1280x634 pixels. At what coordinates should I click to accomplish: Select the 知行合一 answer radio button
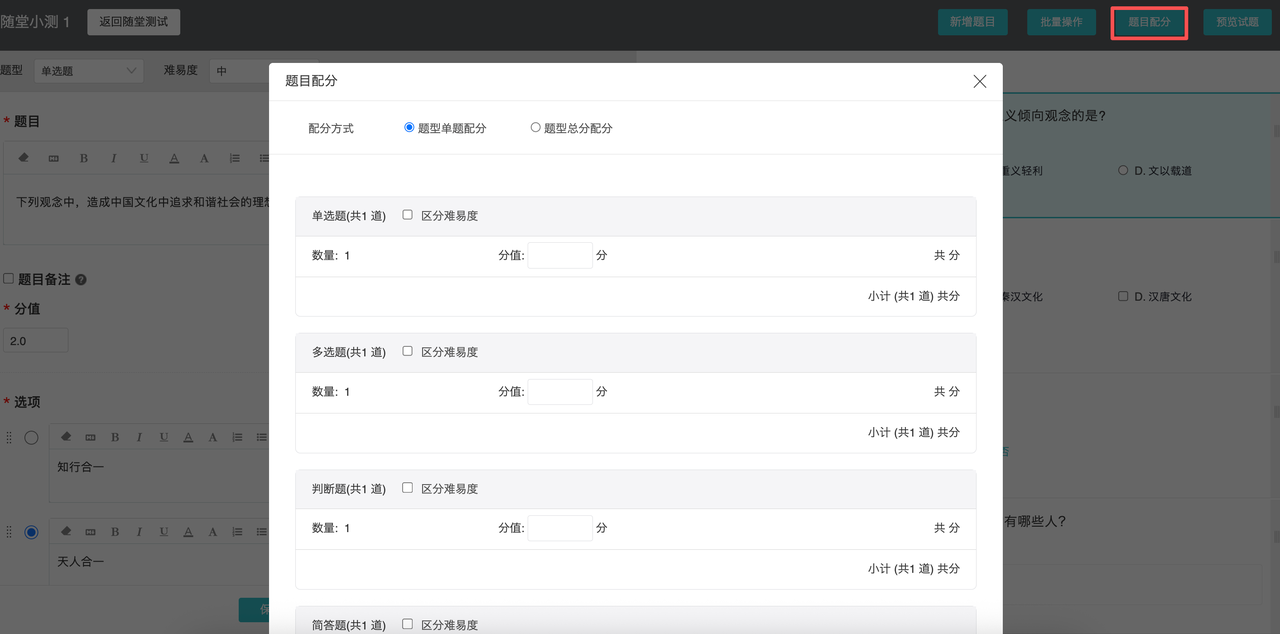(31, 438)
